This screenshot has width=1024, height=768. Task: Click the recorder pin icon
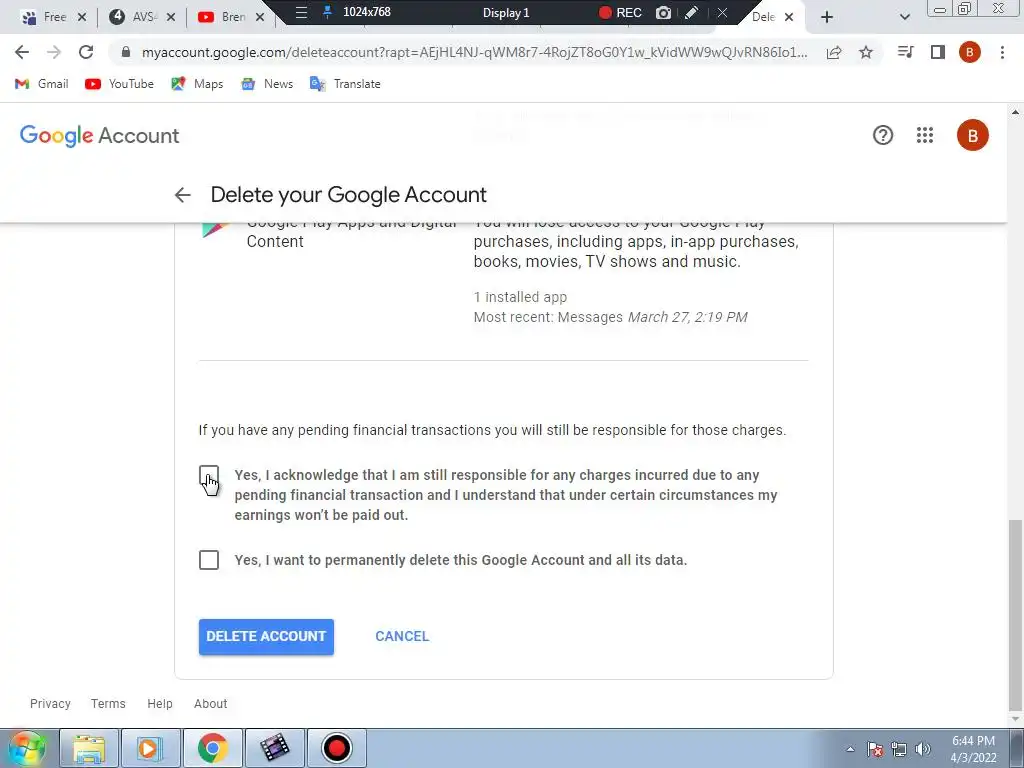coord(328,12)
